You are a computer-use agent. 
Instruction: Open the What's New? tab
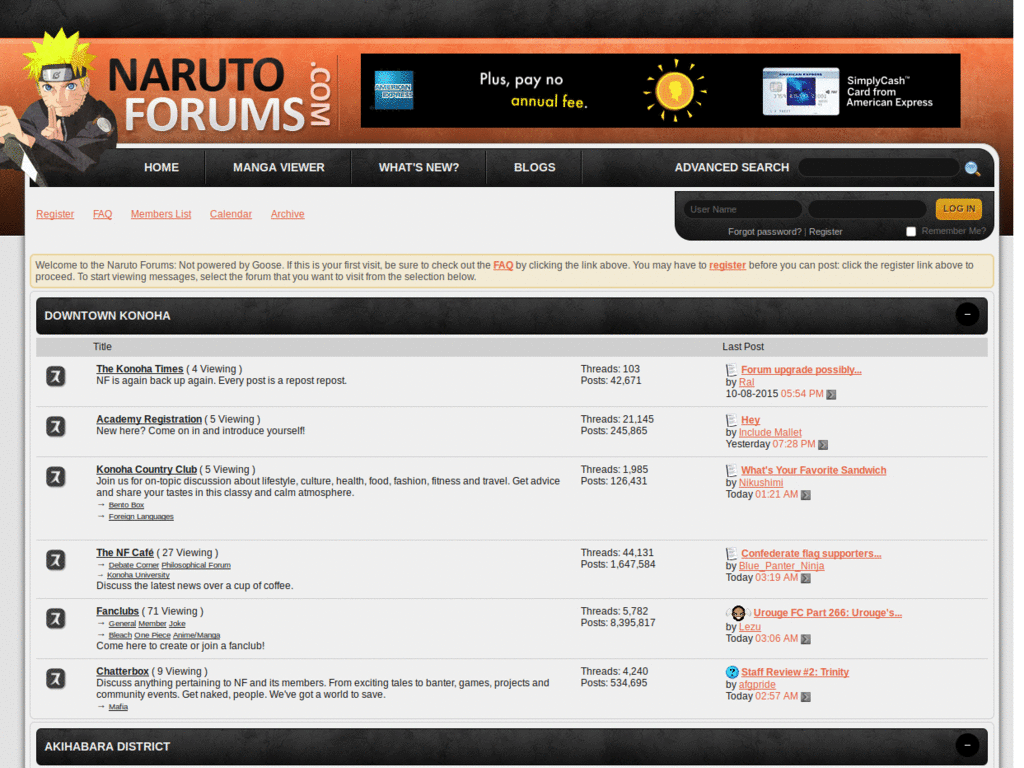(x=419, y=168)
